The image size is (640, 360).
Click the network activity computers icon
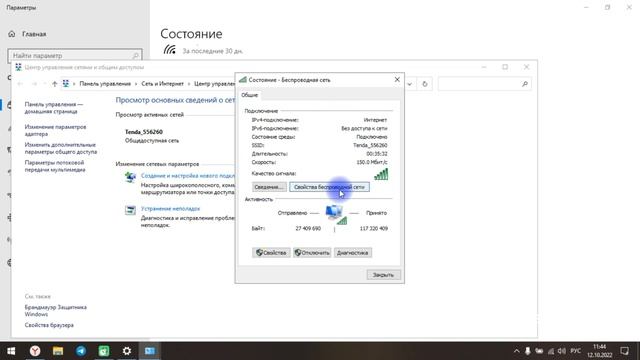pos(336,215)
